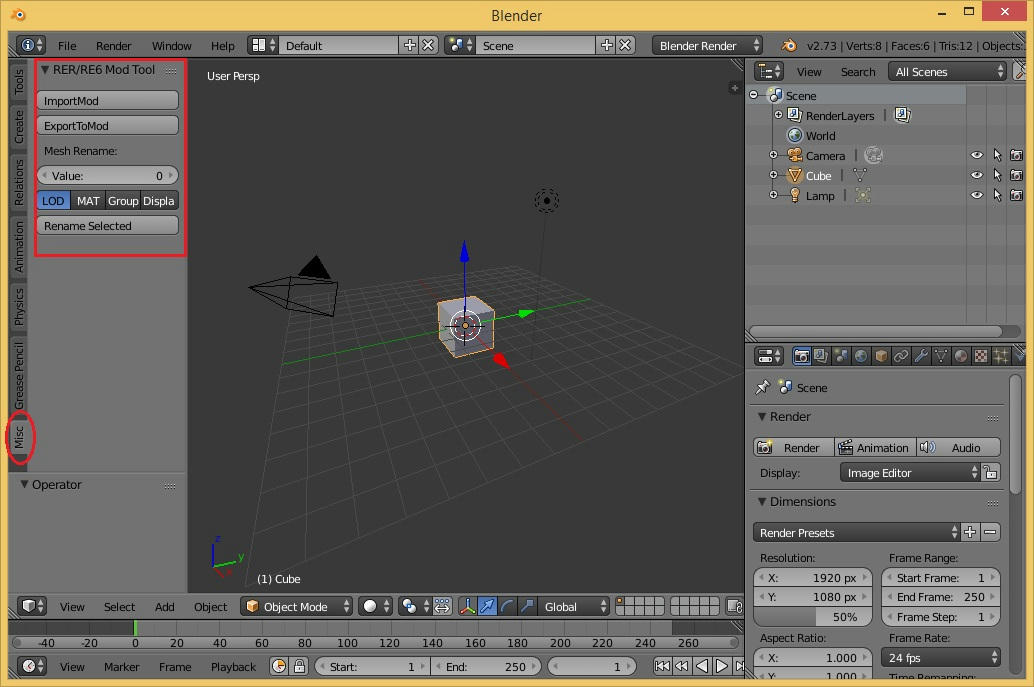The width and height of the screenshot is (1034, 687).
Task: Click the Animation render button
Action: (x=875, y=447)
